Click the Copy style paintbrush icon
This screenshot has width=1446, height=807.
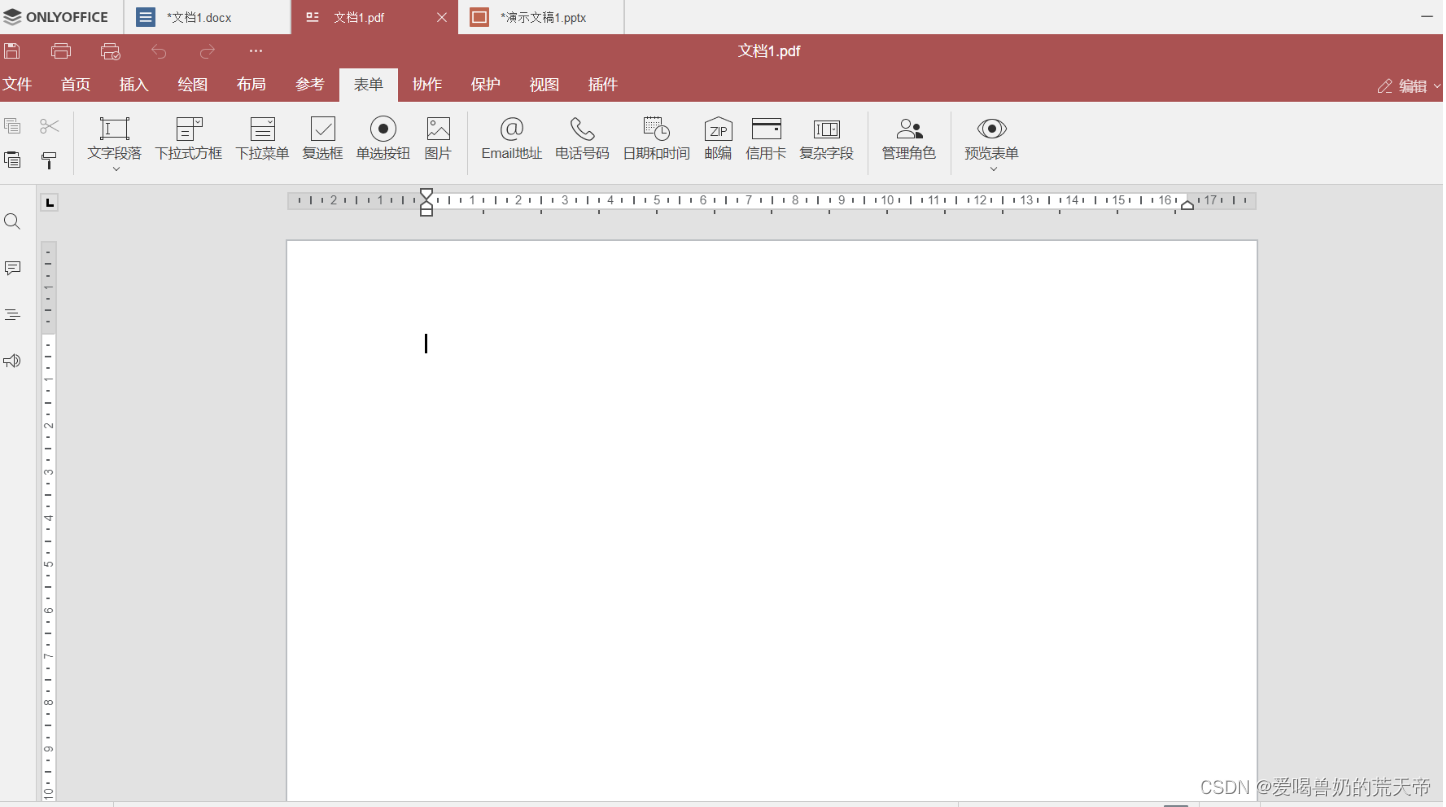49,160
